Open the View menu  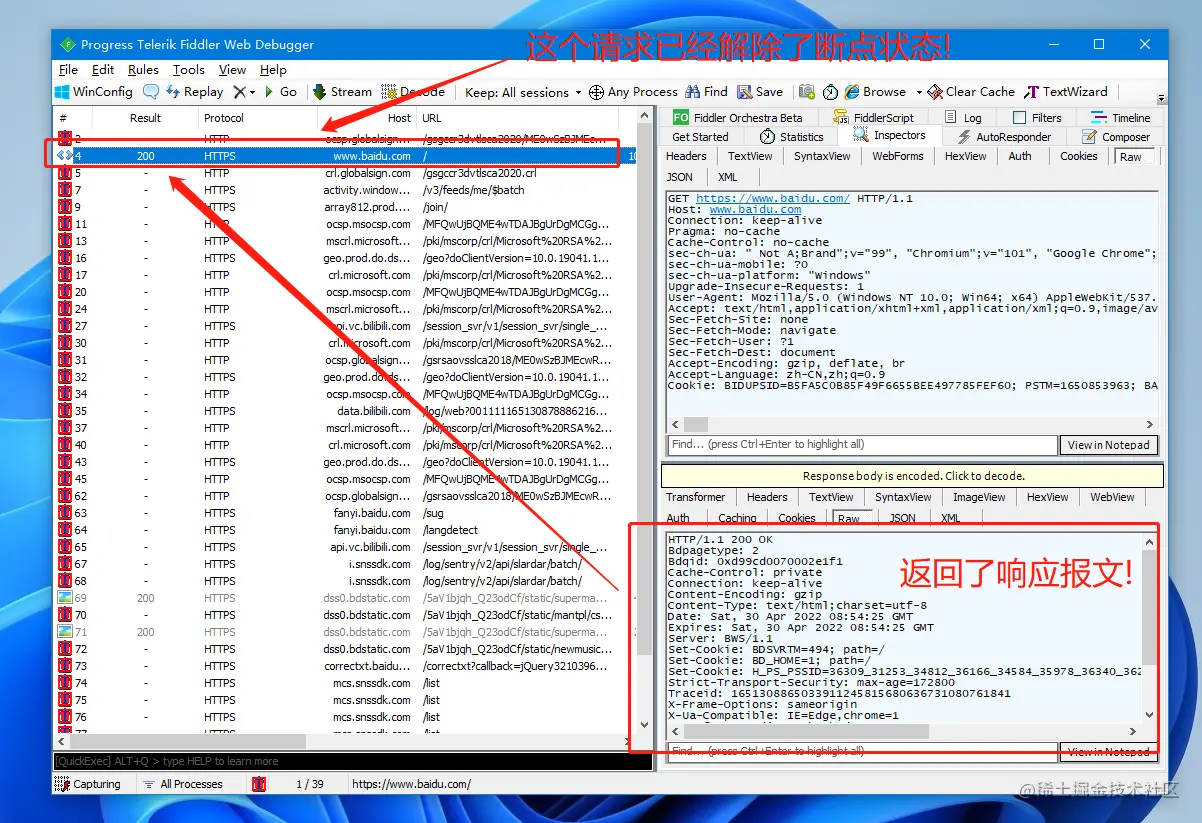(x=232, y=70)
